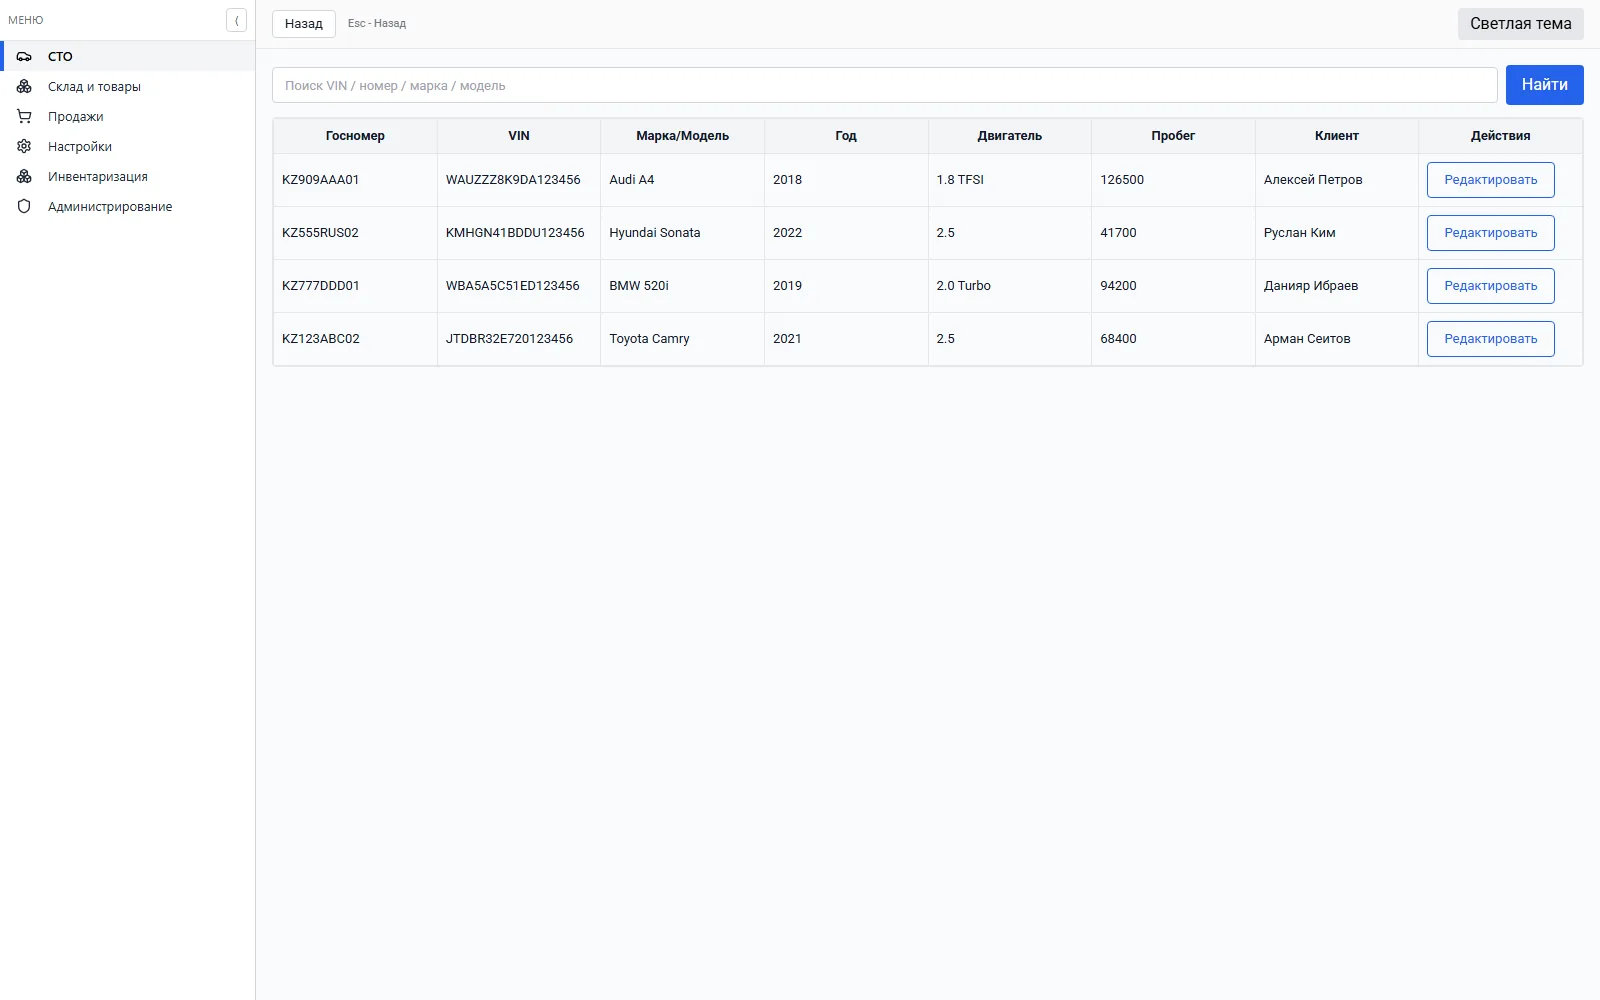Click the Год column header
Image resolution: width=1600 pixels, height=1000 pixels.
[846, 136]
